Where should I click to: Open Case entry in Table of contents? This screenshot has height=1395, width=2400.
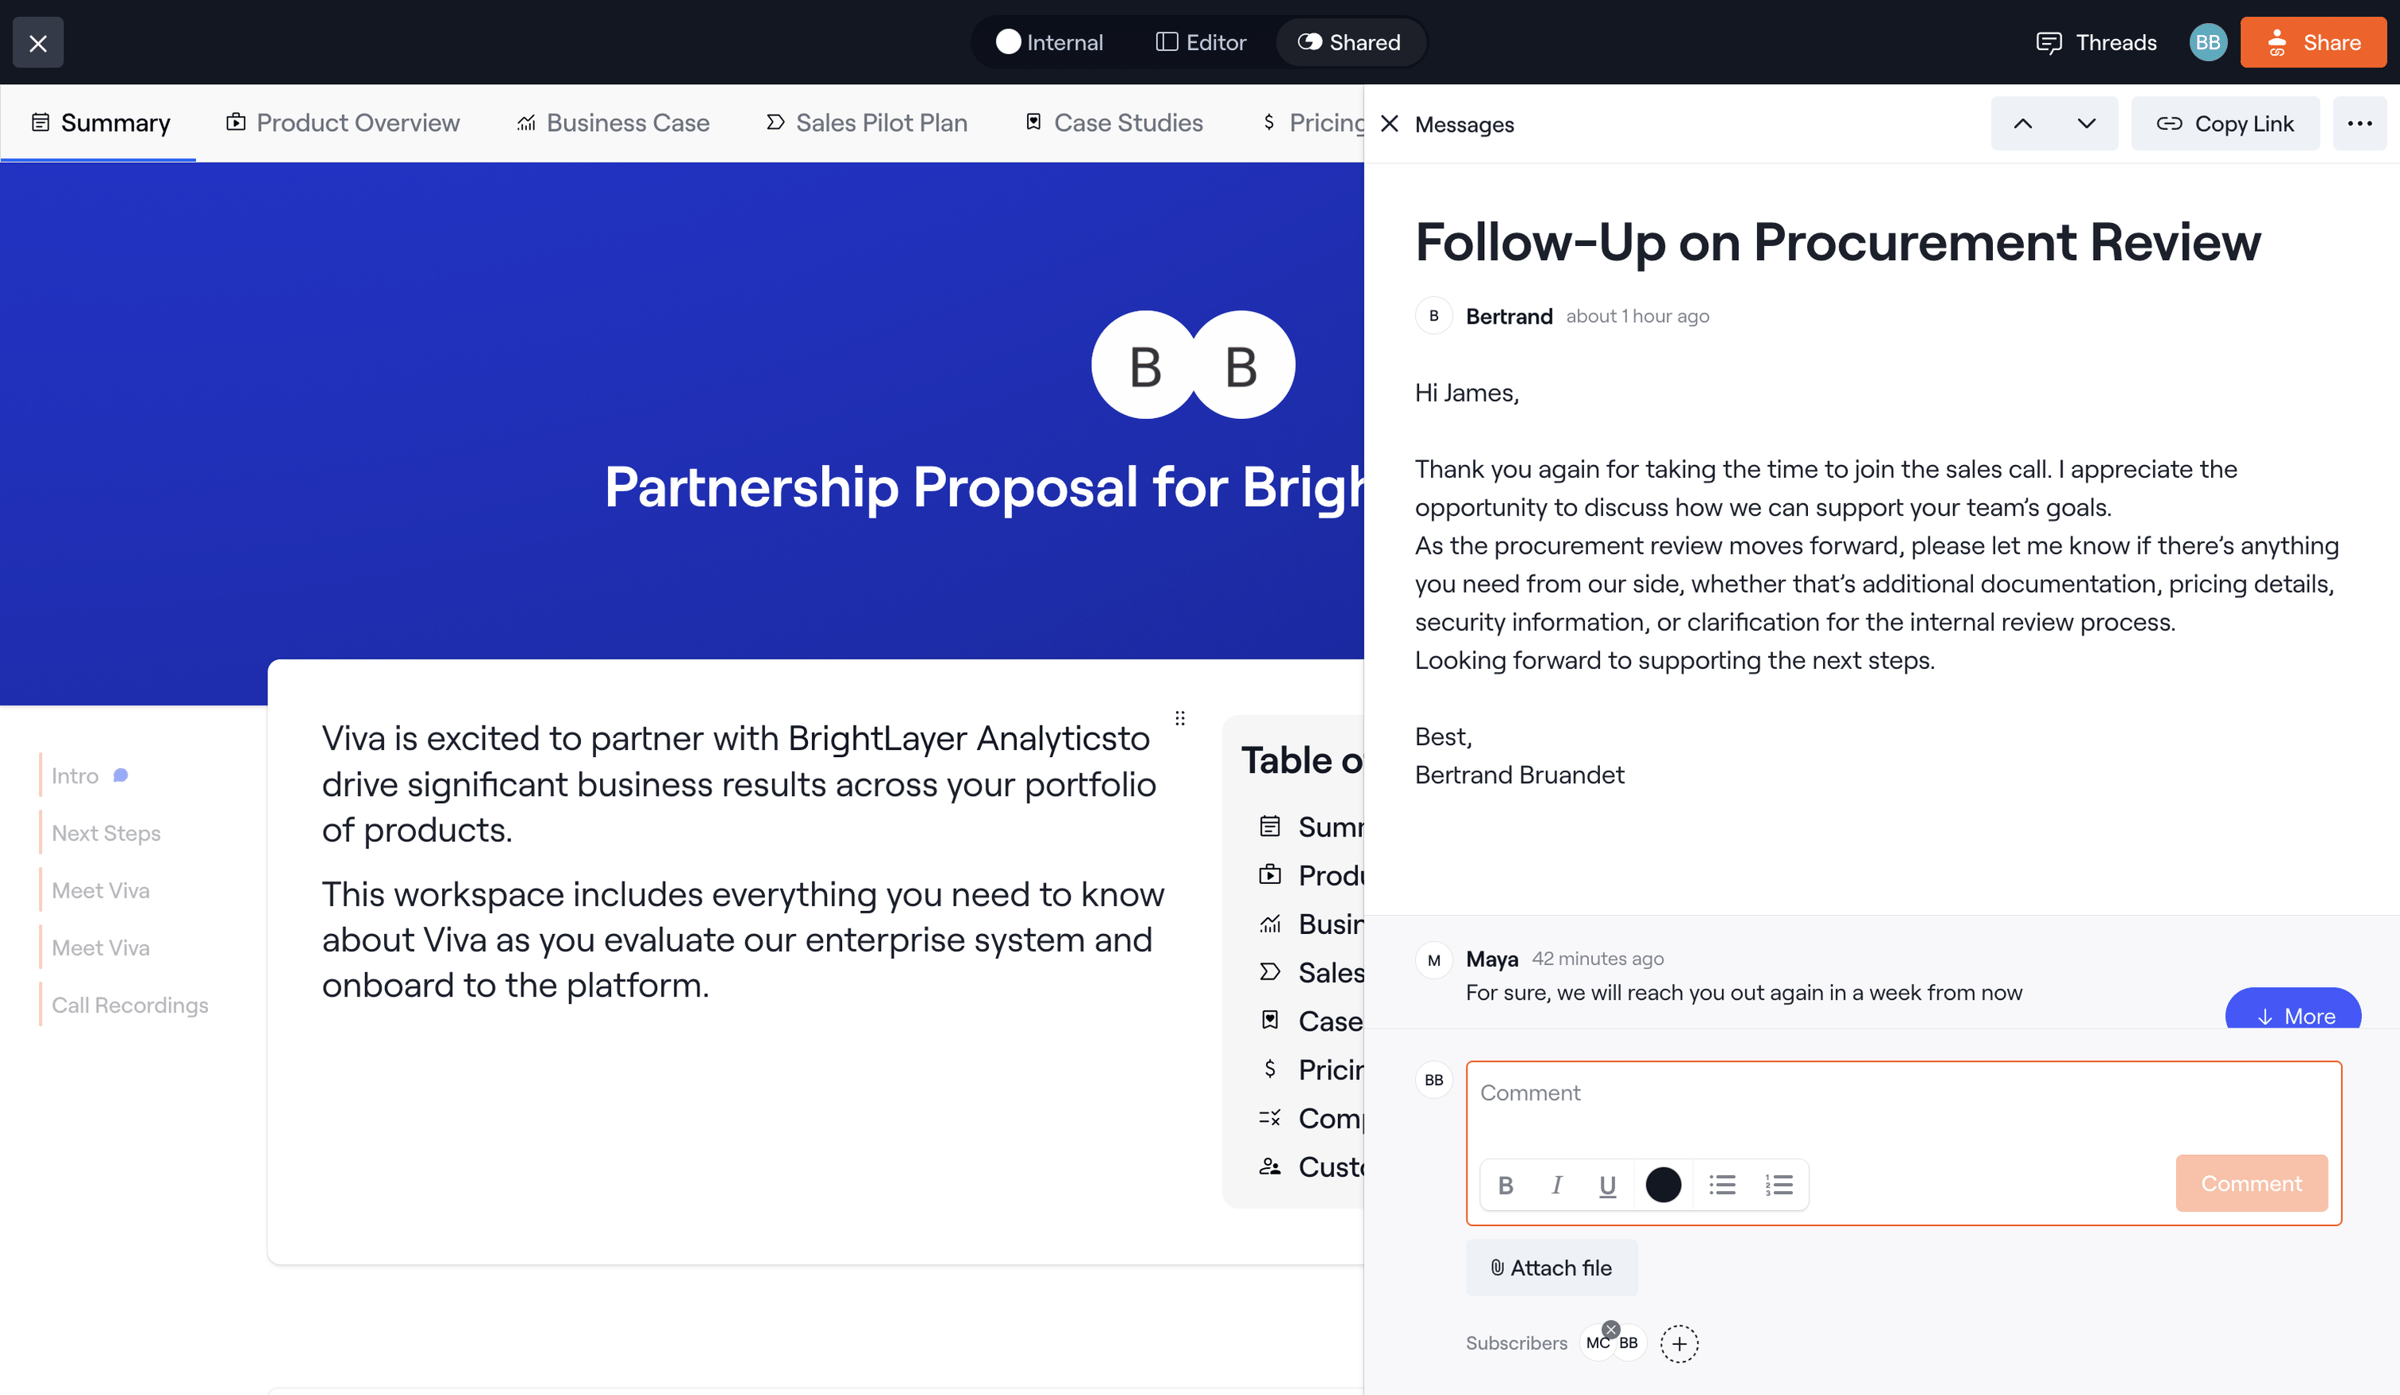click(x=1311, y=1021)
